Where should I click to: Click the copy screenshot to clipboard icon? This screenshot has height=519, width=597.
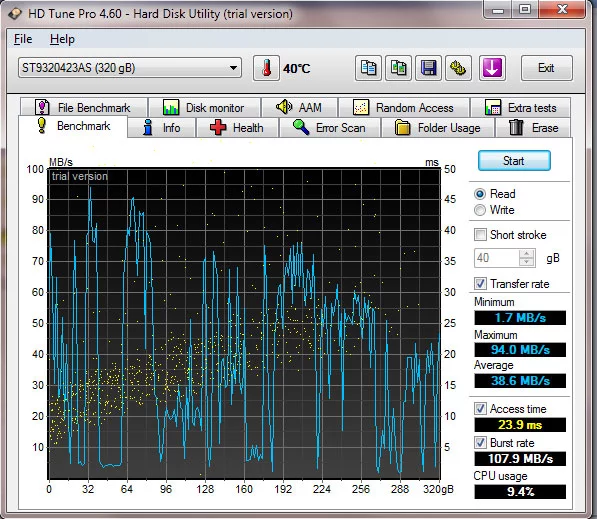point(398,68)
